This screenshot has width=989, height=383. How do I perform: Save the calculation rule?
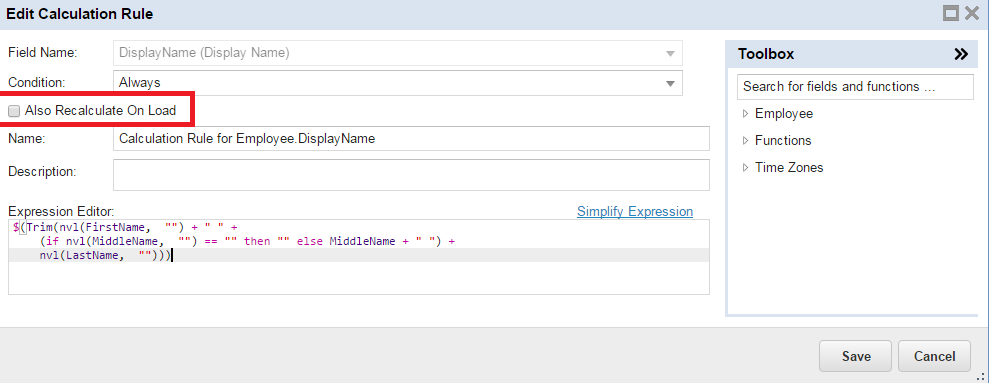tap(855, 356)
